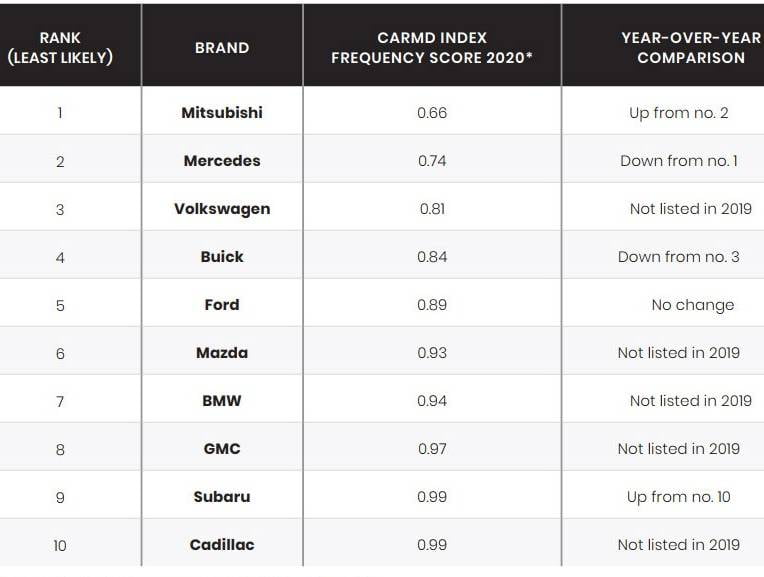The height and width of the screenshot is (577, 764).
Task: Click the Volkswagen brand cell
Action: 222,209
